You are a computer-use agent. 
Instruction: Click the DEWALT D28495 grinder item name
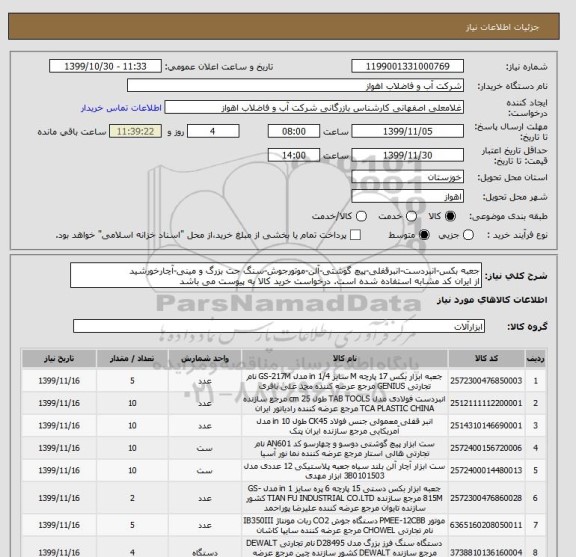point(345,548)
